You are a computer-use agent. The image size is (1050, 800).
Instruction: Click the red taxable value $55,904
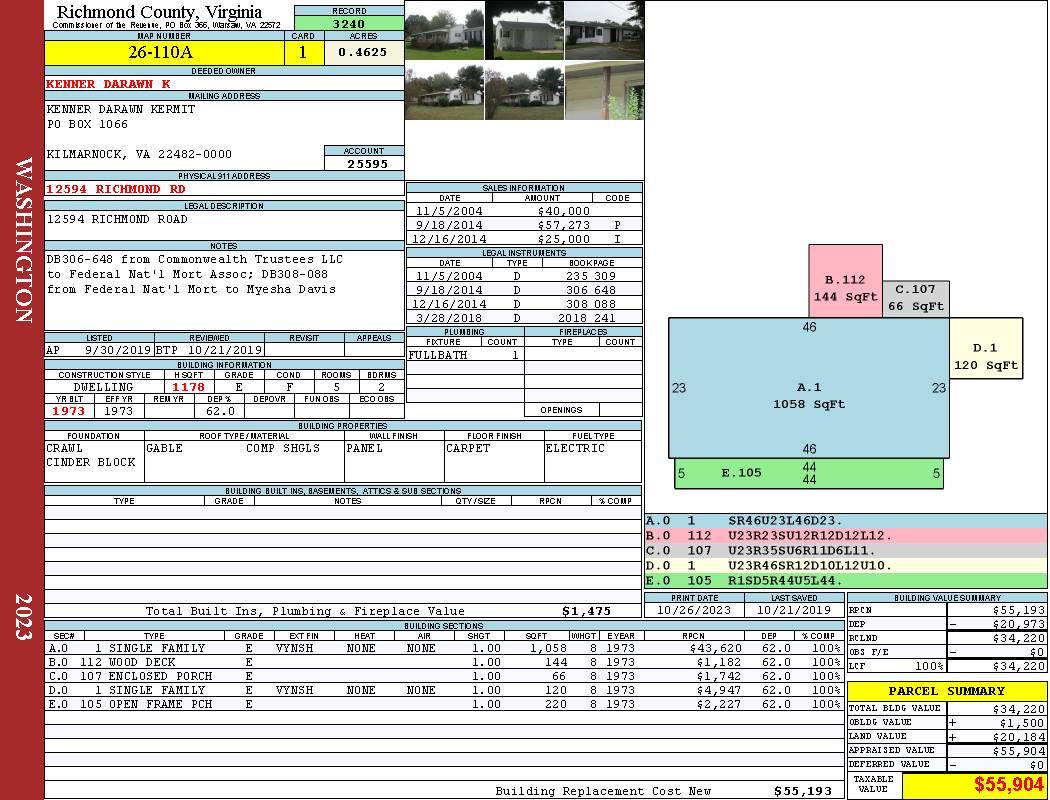click(x=975, y=785)
